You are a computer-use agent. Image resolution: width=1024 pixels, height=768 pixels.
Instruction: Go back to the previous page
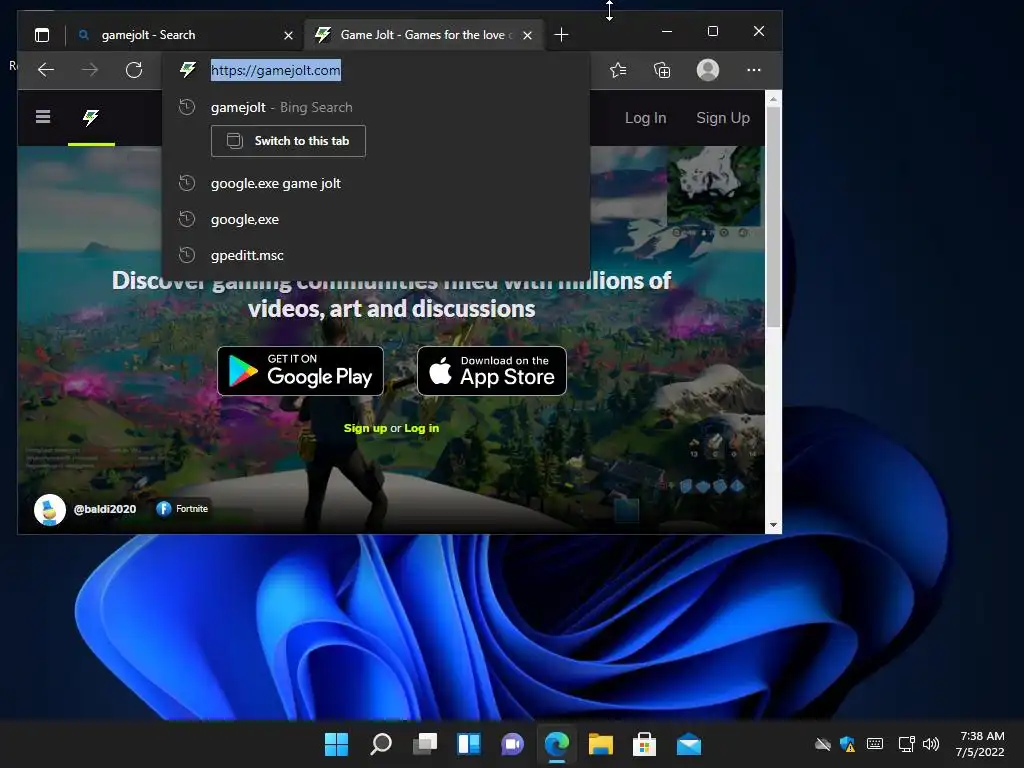(x=46, y=70)
